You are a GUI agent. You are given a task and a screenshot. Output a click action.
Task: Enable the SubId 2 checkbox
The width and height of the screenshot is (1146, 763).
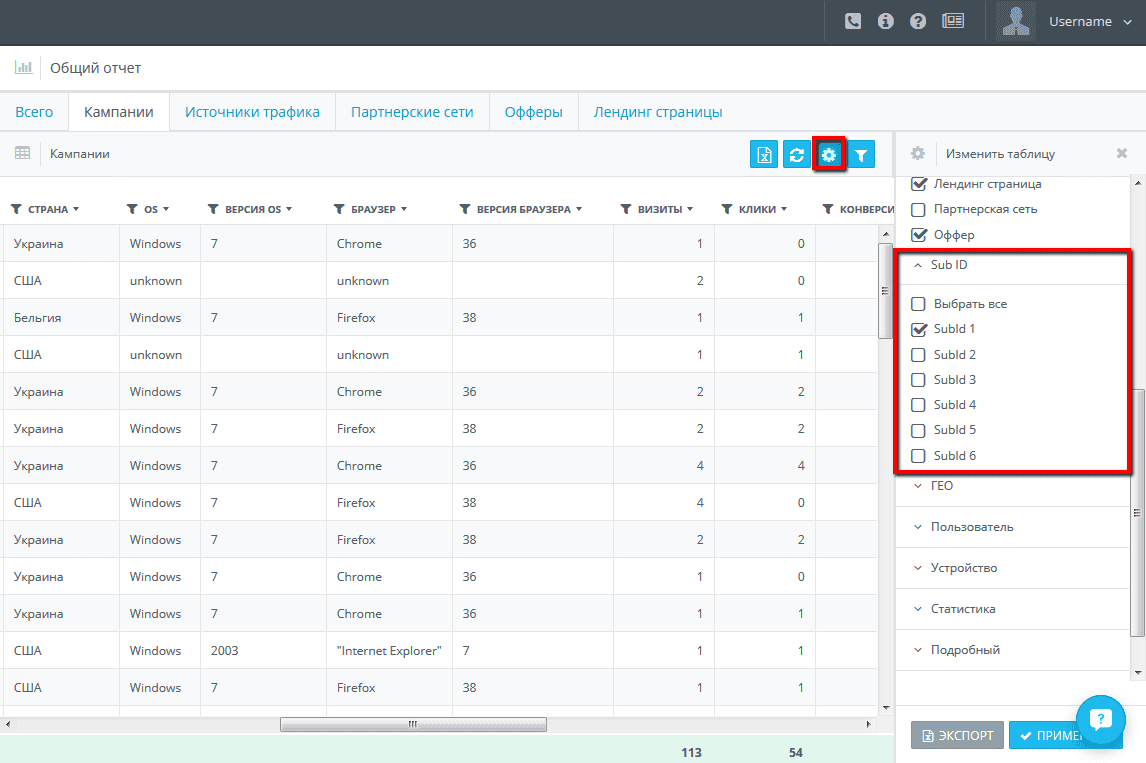919,355
